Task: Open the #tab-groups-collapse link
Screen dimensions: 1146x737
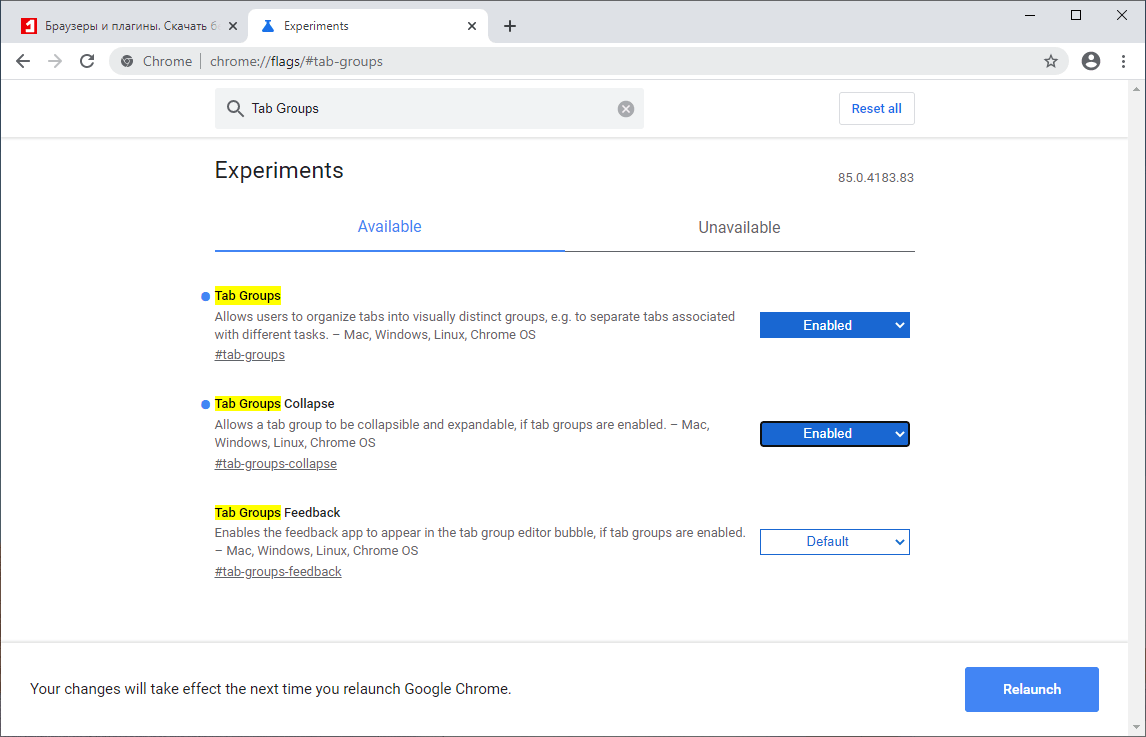Action: (x=275, y=463)
